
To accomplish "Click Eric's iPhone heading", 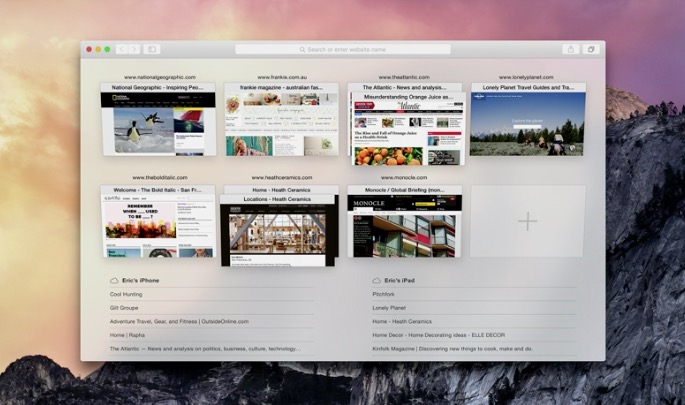I will pos(141,280).
